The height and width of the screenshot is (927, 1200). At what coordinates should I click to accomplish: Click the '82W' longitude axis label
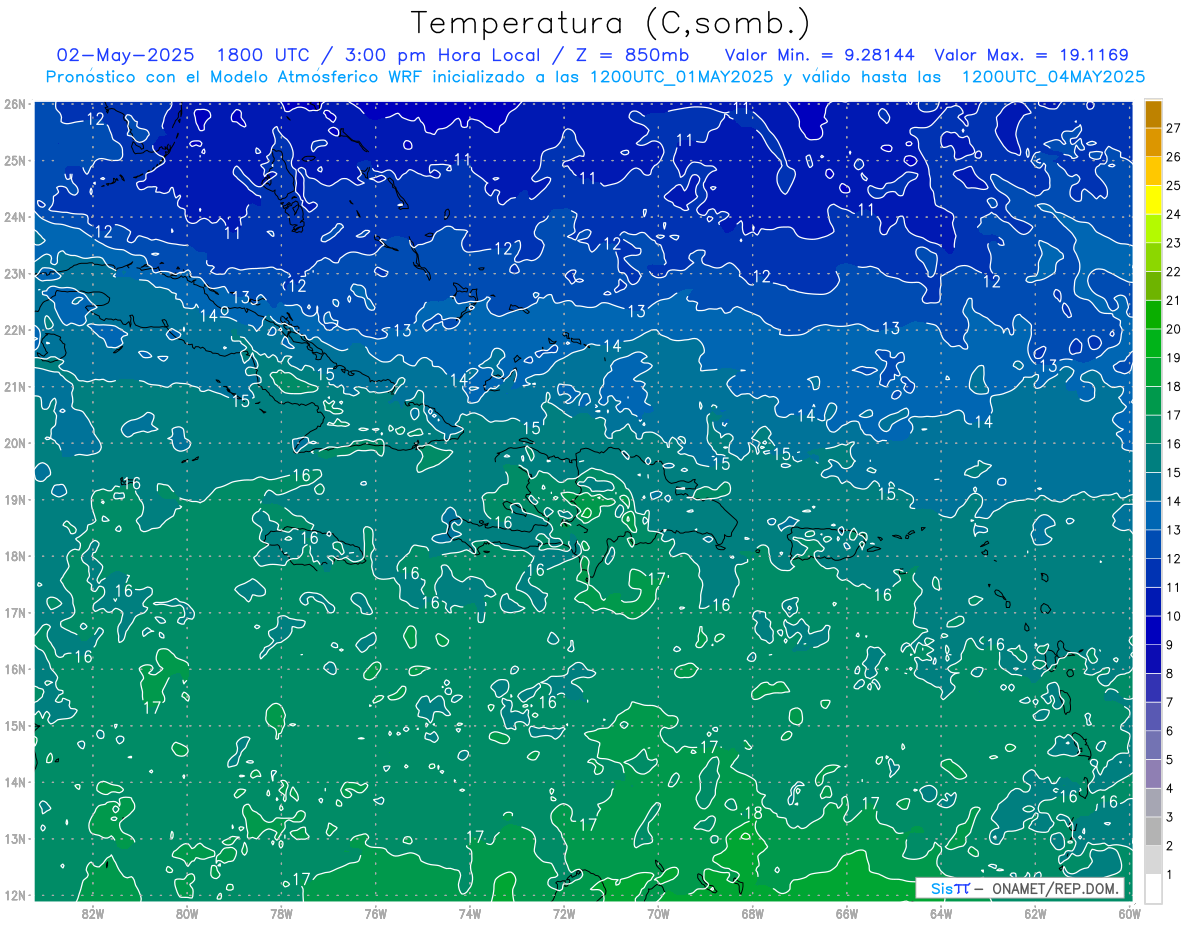(93, 912)
